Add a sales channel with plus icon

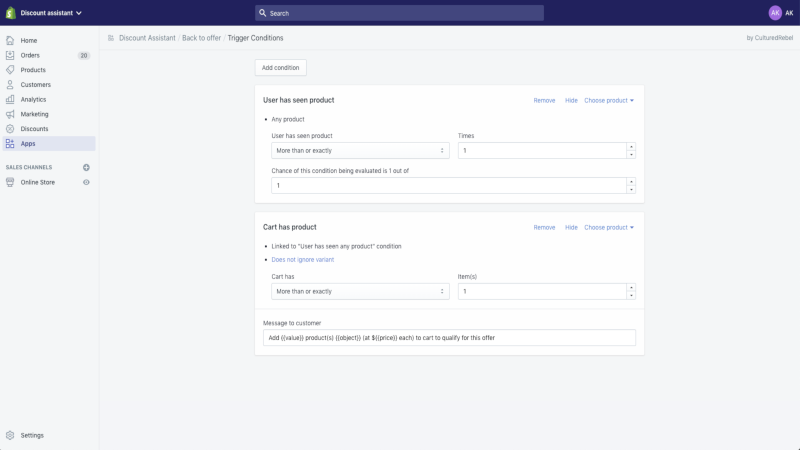click(86, 167)
